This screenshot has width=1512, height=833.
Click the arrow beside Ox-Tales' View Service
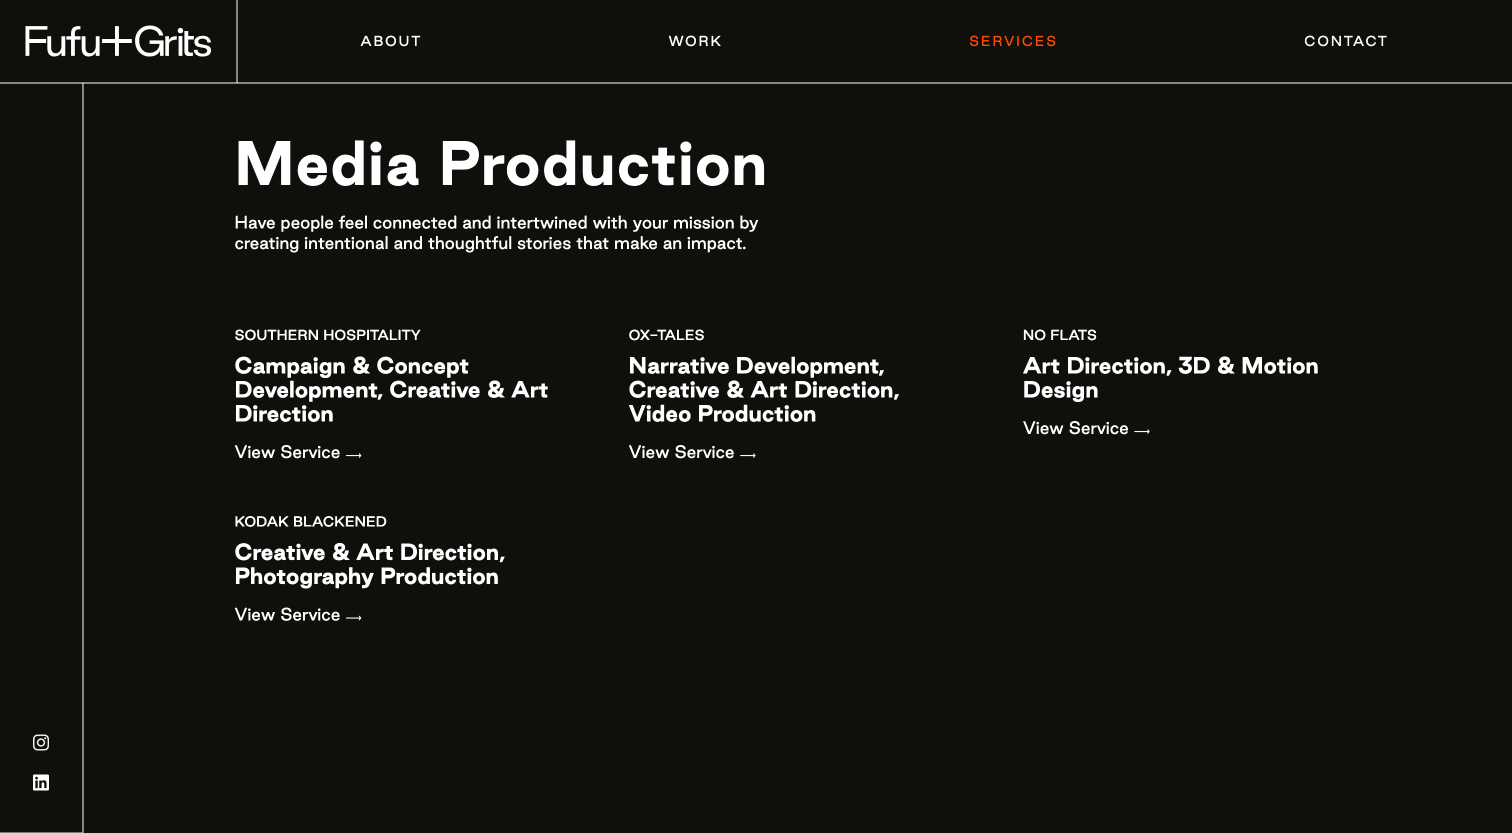pyautogui.click(x=748, y=454)
